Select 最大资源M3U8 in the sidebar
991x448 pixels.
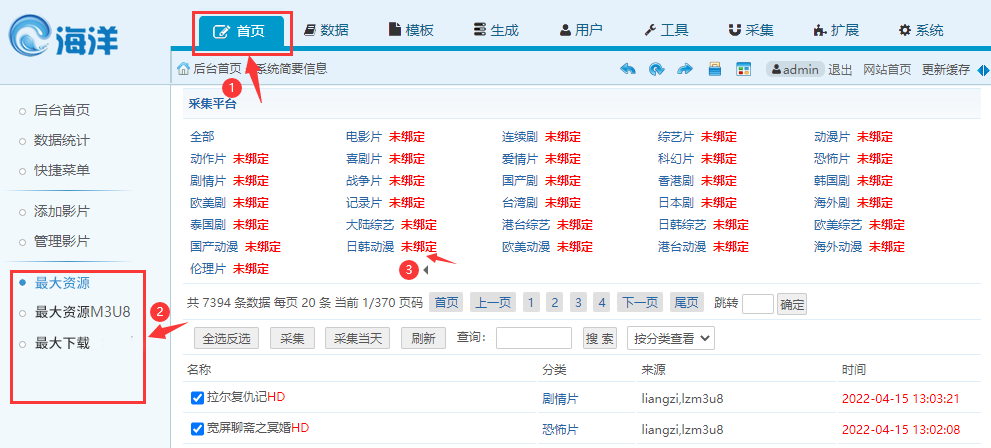pos(82,312)
